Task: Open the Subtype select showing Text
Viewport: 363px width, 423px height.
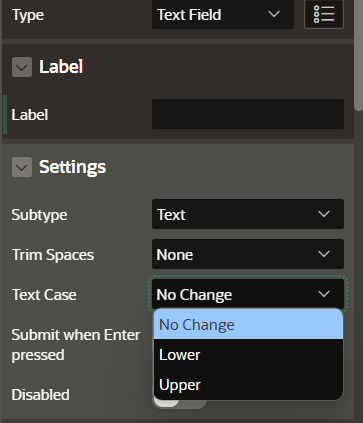Action: [248, 214]
